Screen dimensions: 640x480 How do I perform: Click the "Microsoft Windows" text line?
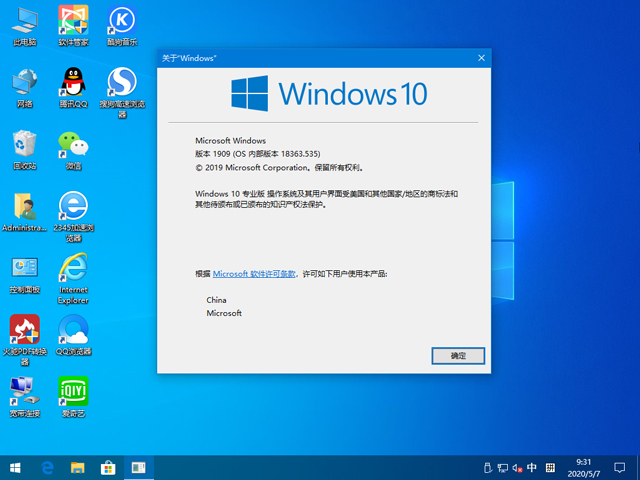click(230, 140)
